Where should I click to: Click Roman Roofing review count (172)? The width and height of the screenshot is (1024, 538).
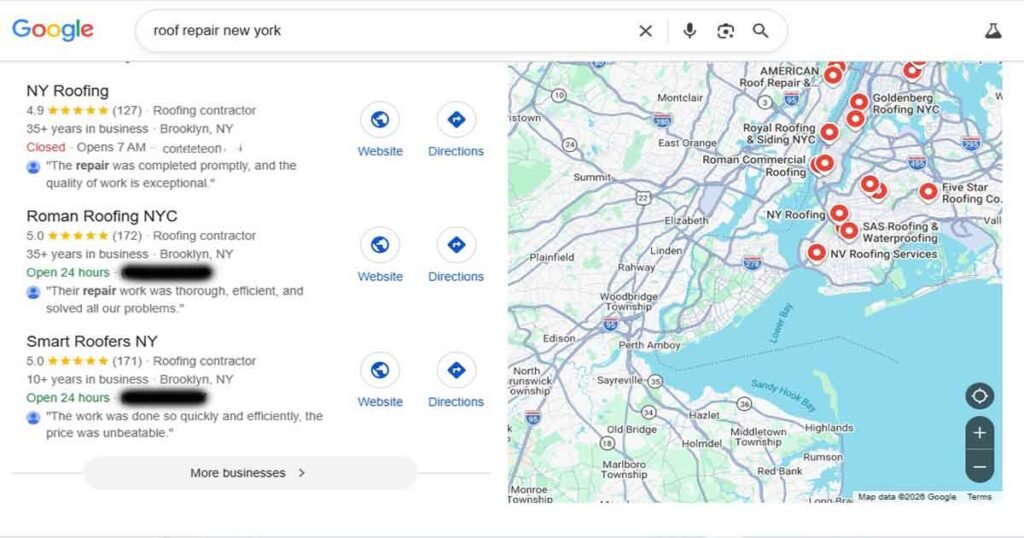click(127, 236)
